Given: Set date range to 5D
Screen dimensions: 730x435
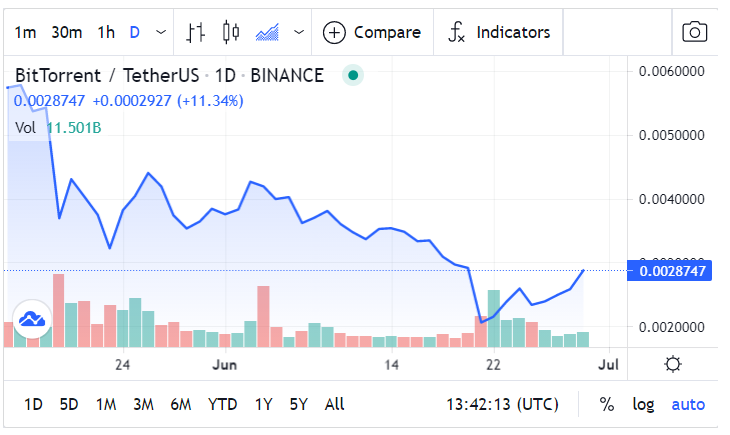Looking at the screenshot, I should (x=69, y=404).
